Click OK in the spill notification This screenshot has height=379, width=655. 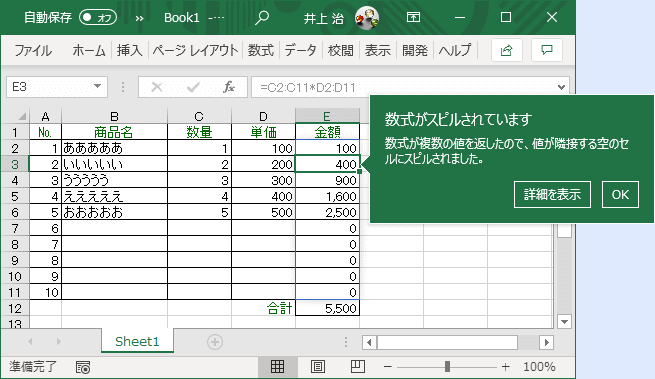coord(620,194)
